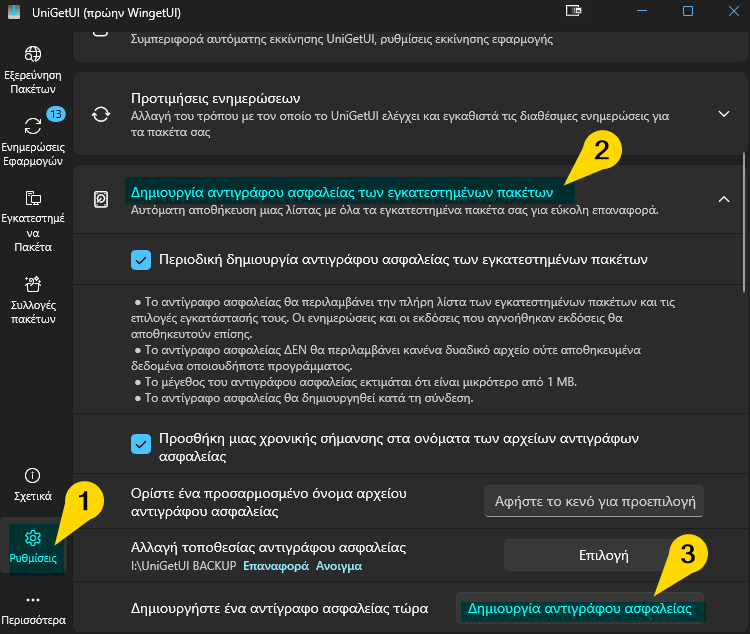Open the Συλλογές πακέτων bundles icon
Screen dimensions: 750x634
pos(33,286)
